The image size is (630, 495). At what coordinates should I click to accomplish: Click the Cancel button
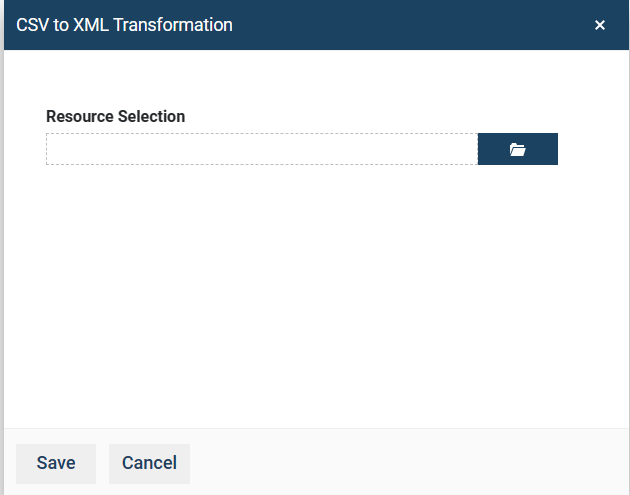149,463
